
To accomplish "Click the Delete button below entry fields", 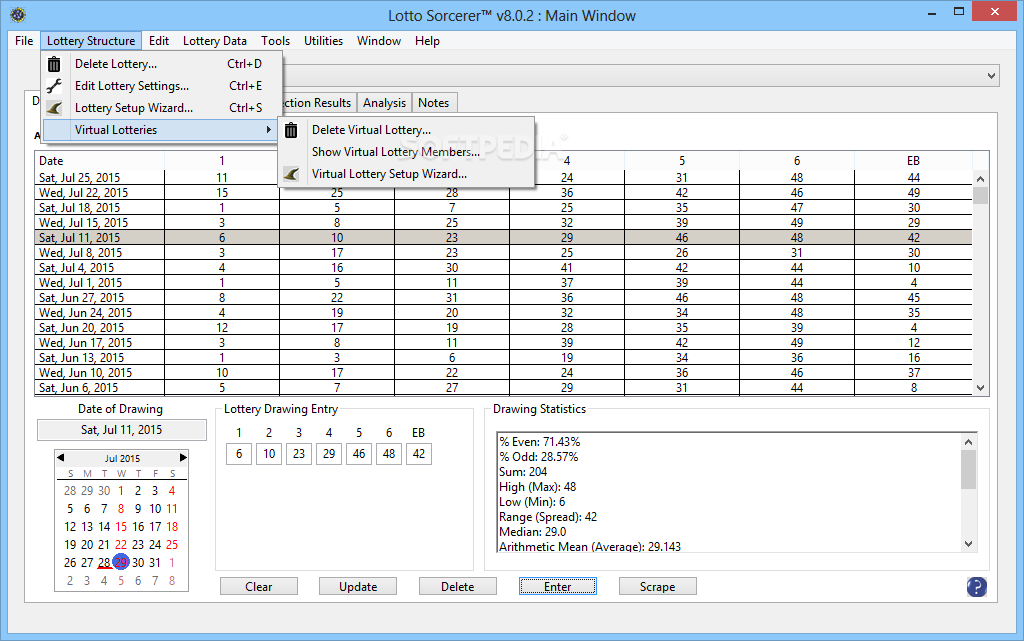I will click(x=458, y=587).
